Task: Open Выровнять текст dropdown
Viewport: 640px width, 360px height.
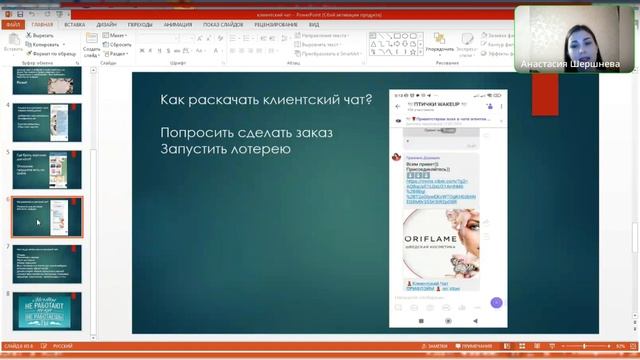Action: click(318, 44)
